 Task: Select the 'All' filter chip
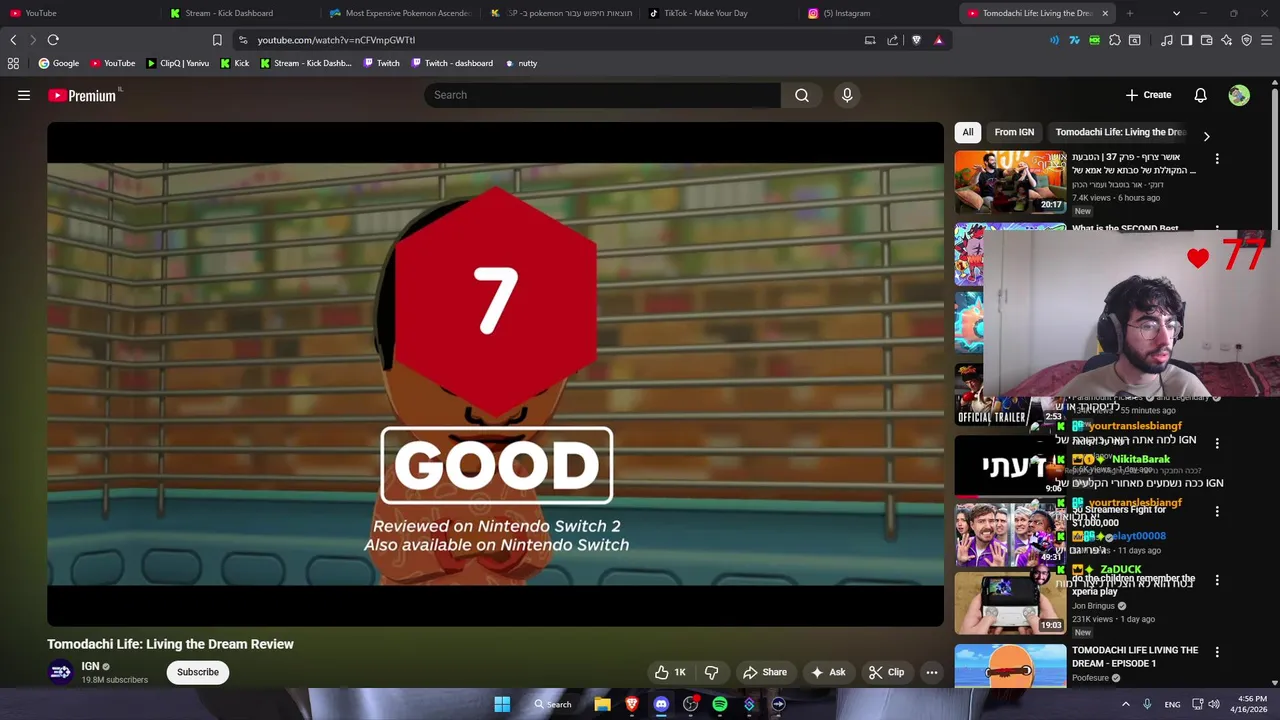(x=967, y=132)
